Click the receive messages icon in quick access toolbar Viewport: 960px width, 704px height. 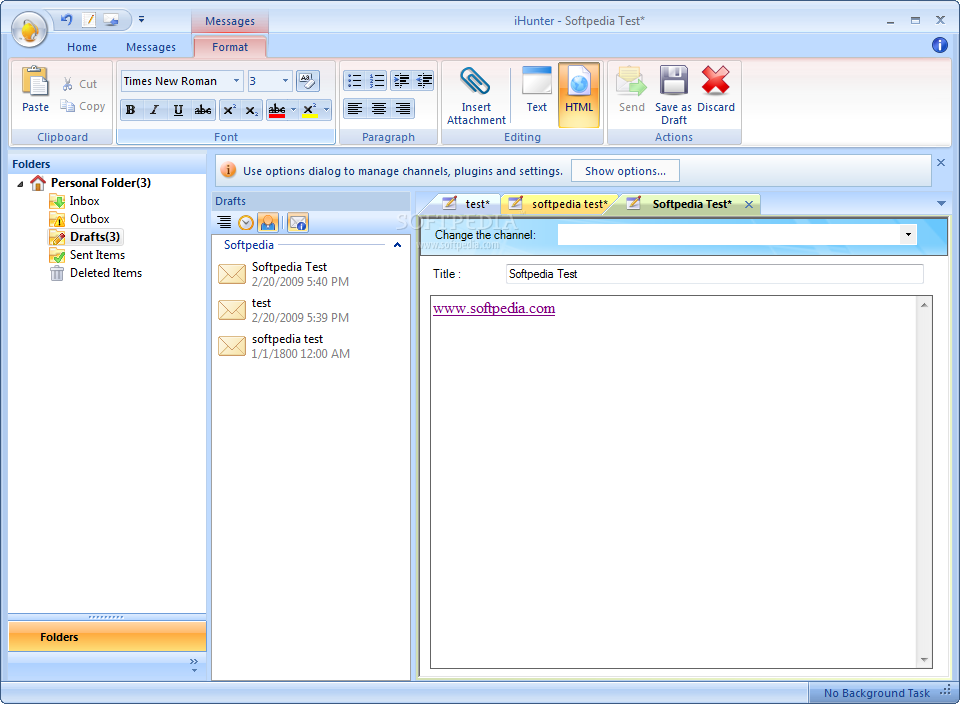coord(111,20)
